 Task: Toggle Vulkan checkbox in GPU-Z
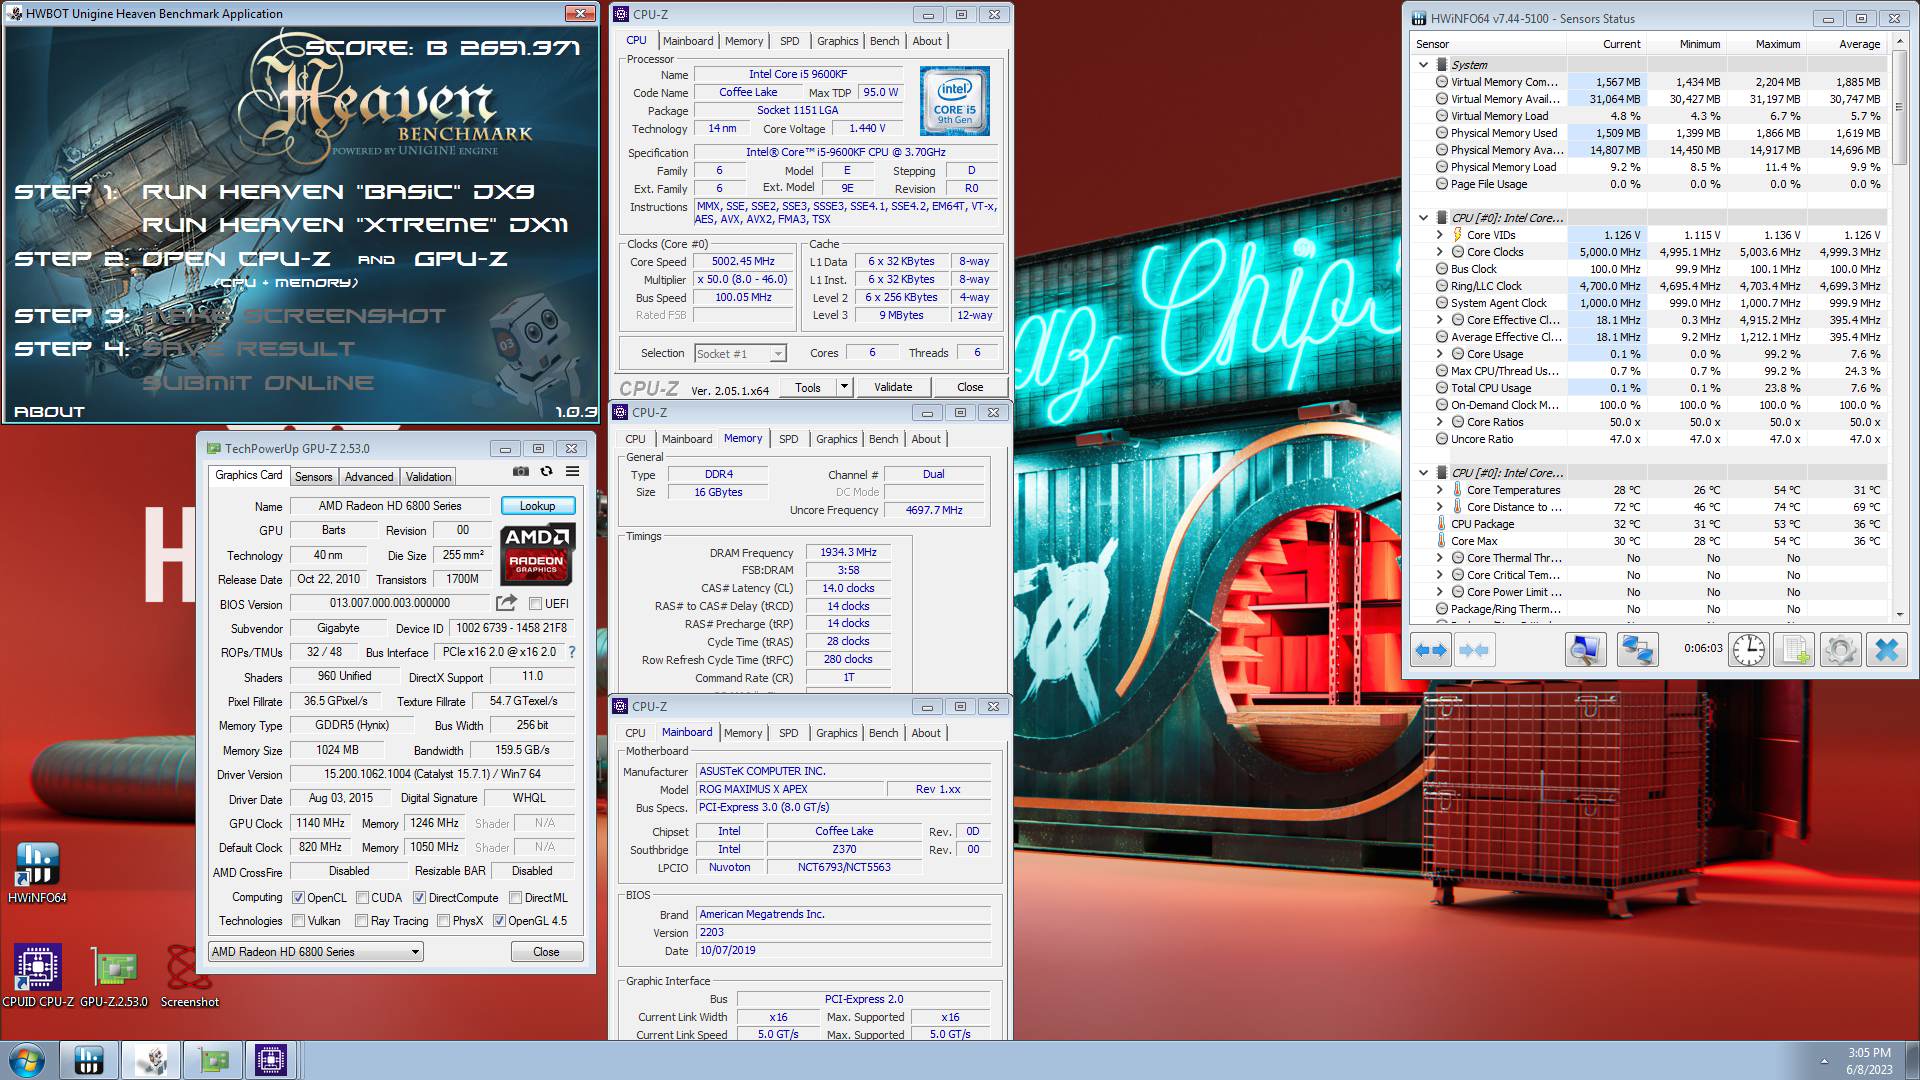click(298, 921)
